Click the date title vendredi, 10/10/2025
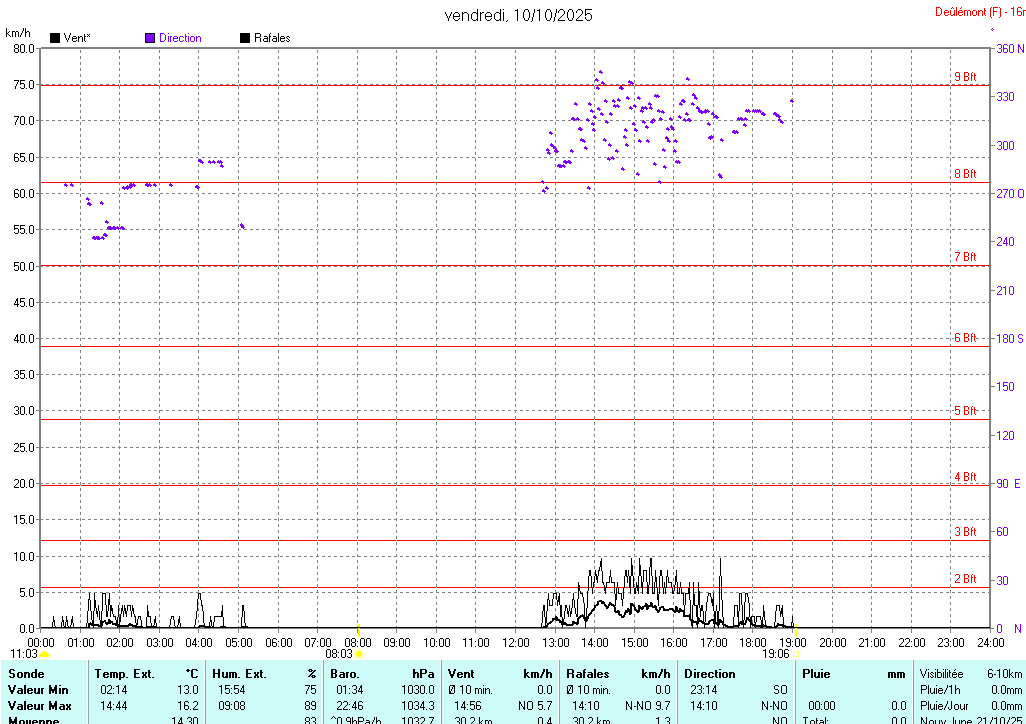1026x724 pixels. [518, 15]
